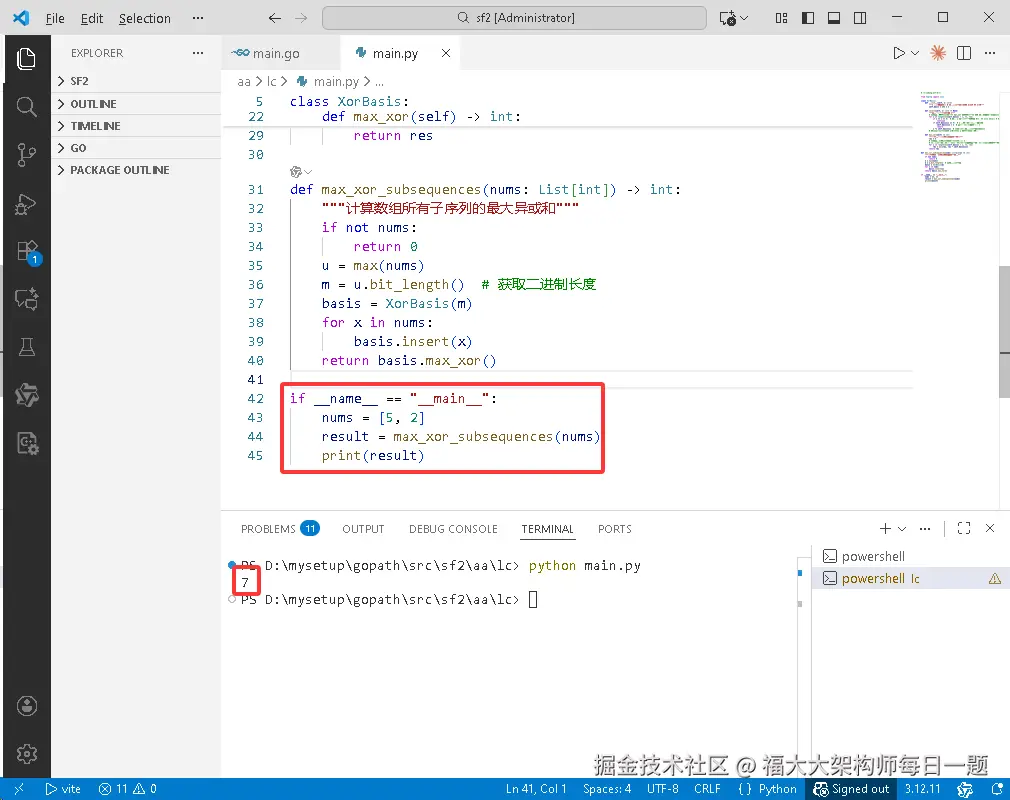Open the Edit menu
Image resolution: width=1010 pixels, height=800 pixels.
[91, 18]
